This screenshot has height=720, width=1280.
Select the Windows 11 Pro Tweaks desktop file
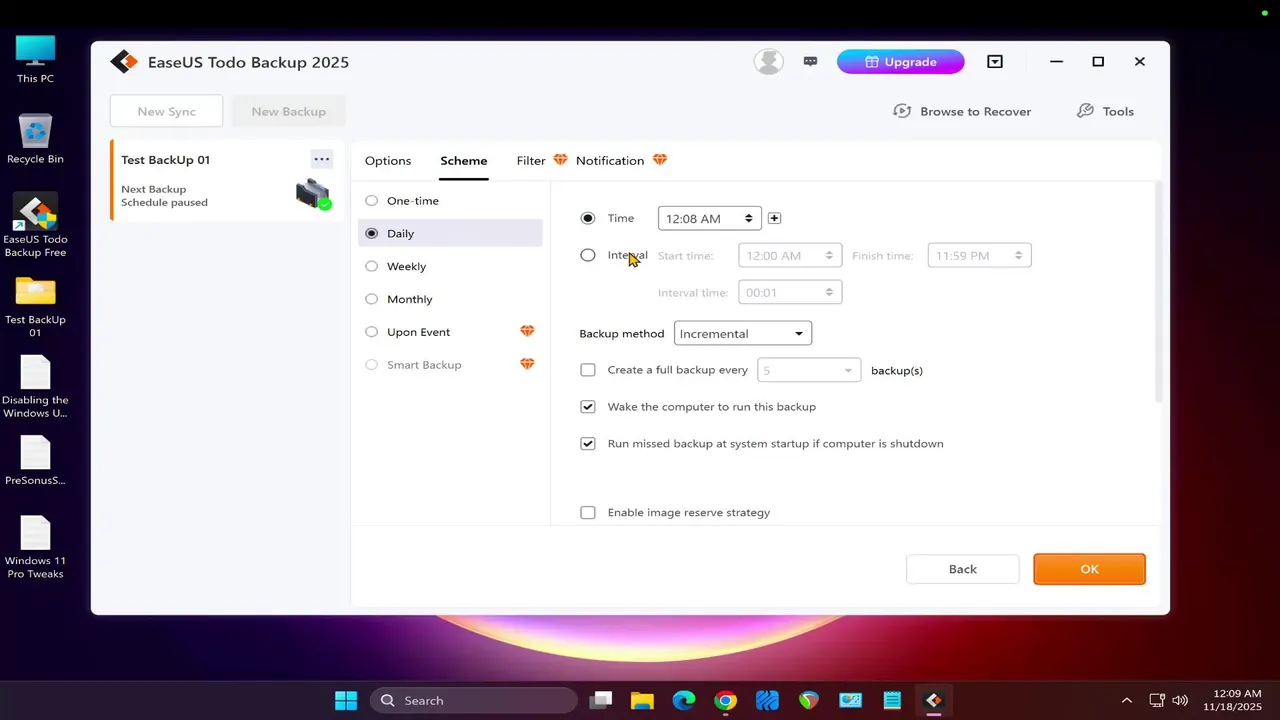(35, 548)
